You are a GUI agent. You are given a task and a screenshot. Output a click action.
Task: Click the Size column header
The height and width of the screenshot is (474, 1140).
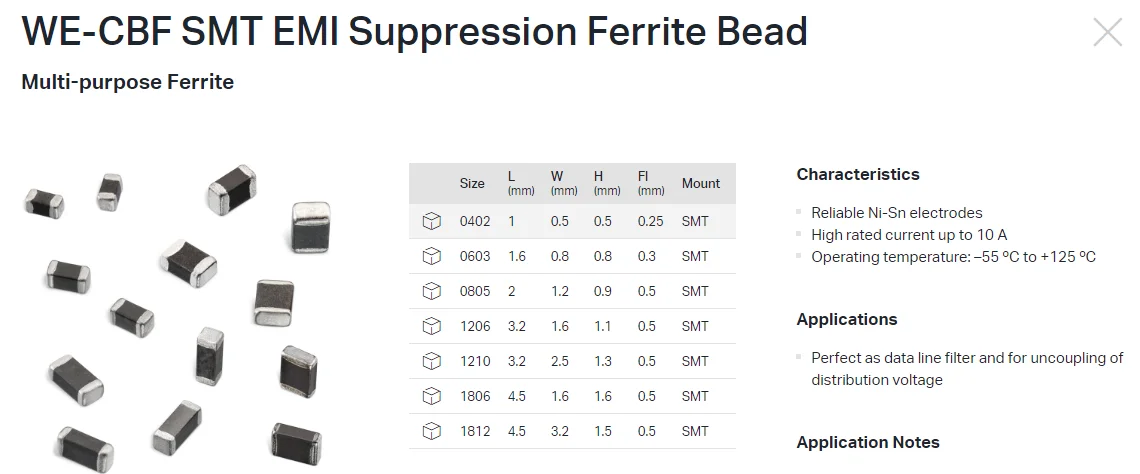(x=472, y=183)
